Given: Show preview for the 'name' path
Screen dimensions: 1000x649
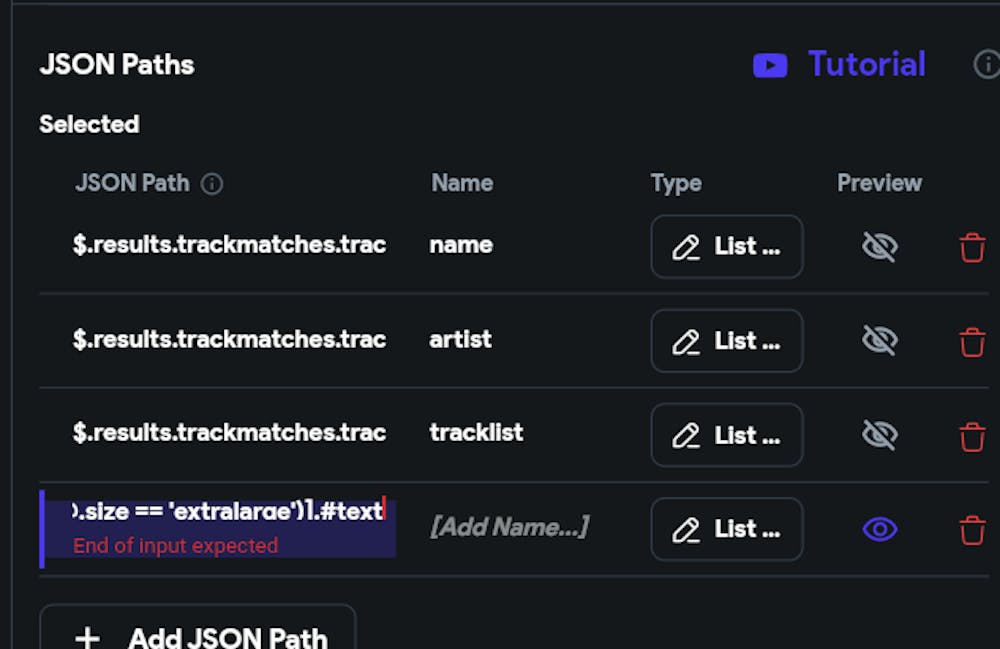Looking at the screenshot, I should click(x=879, y=247).
